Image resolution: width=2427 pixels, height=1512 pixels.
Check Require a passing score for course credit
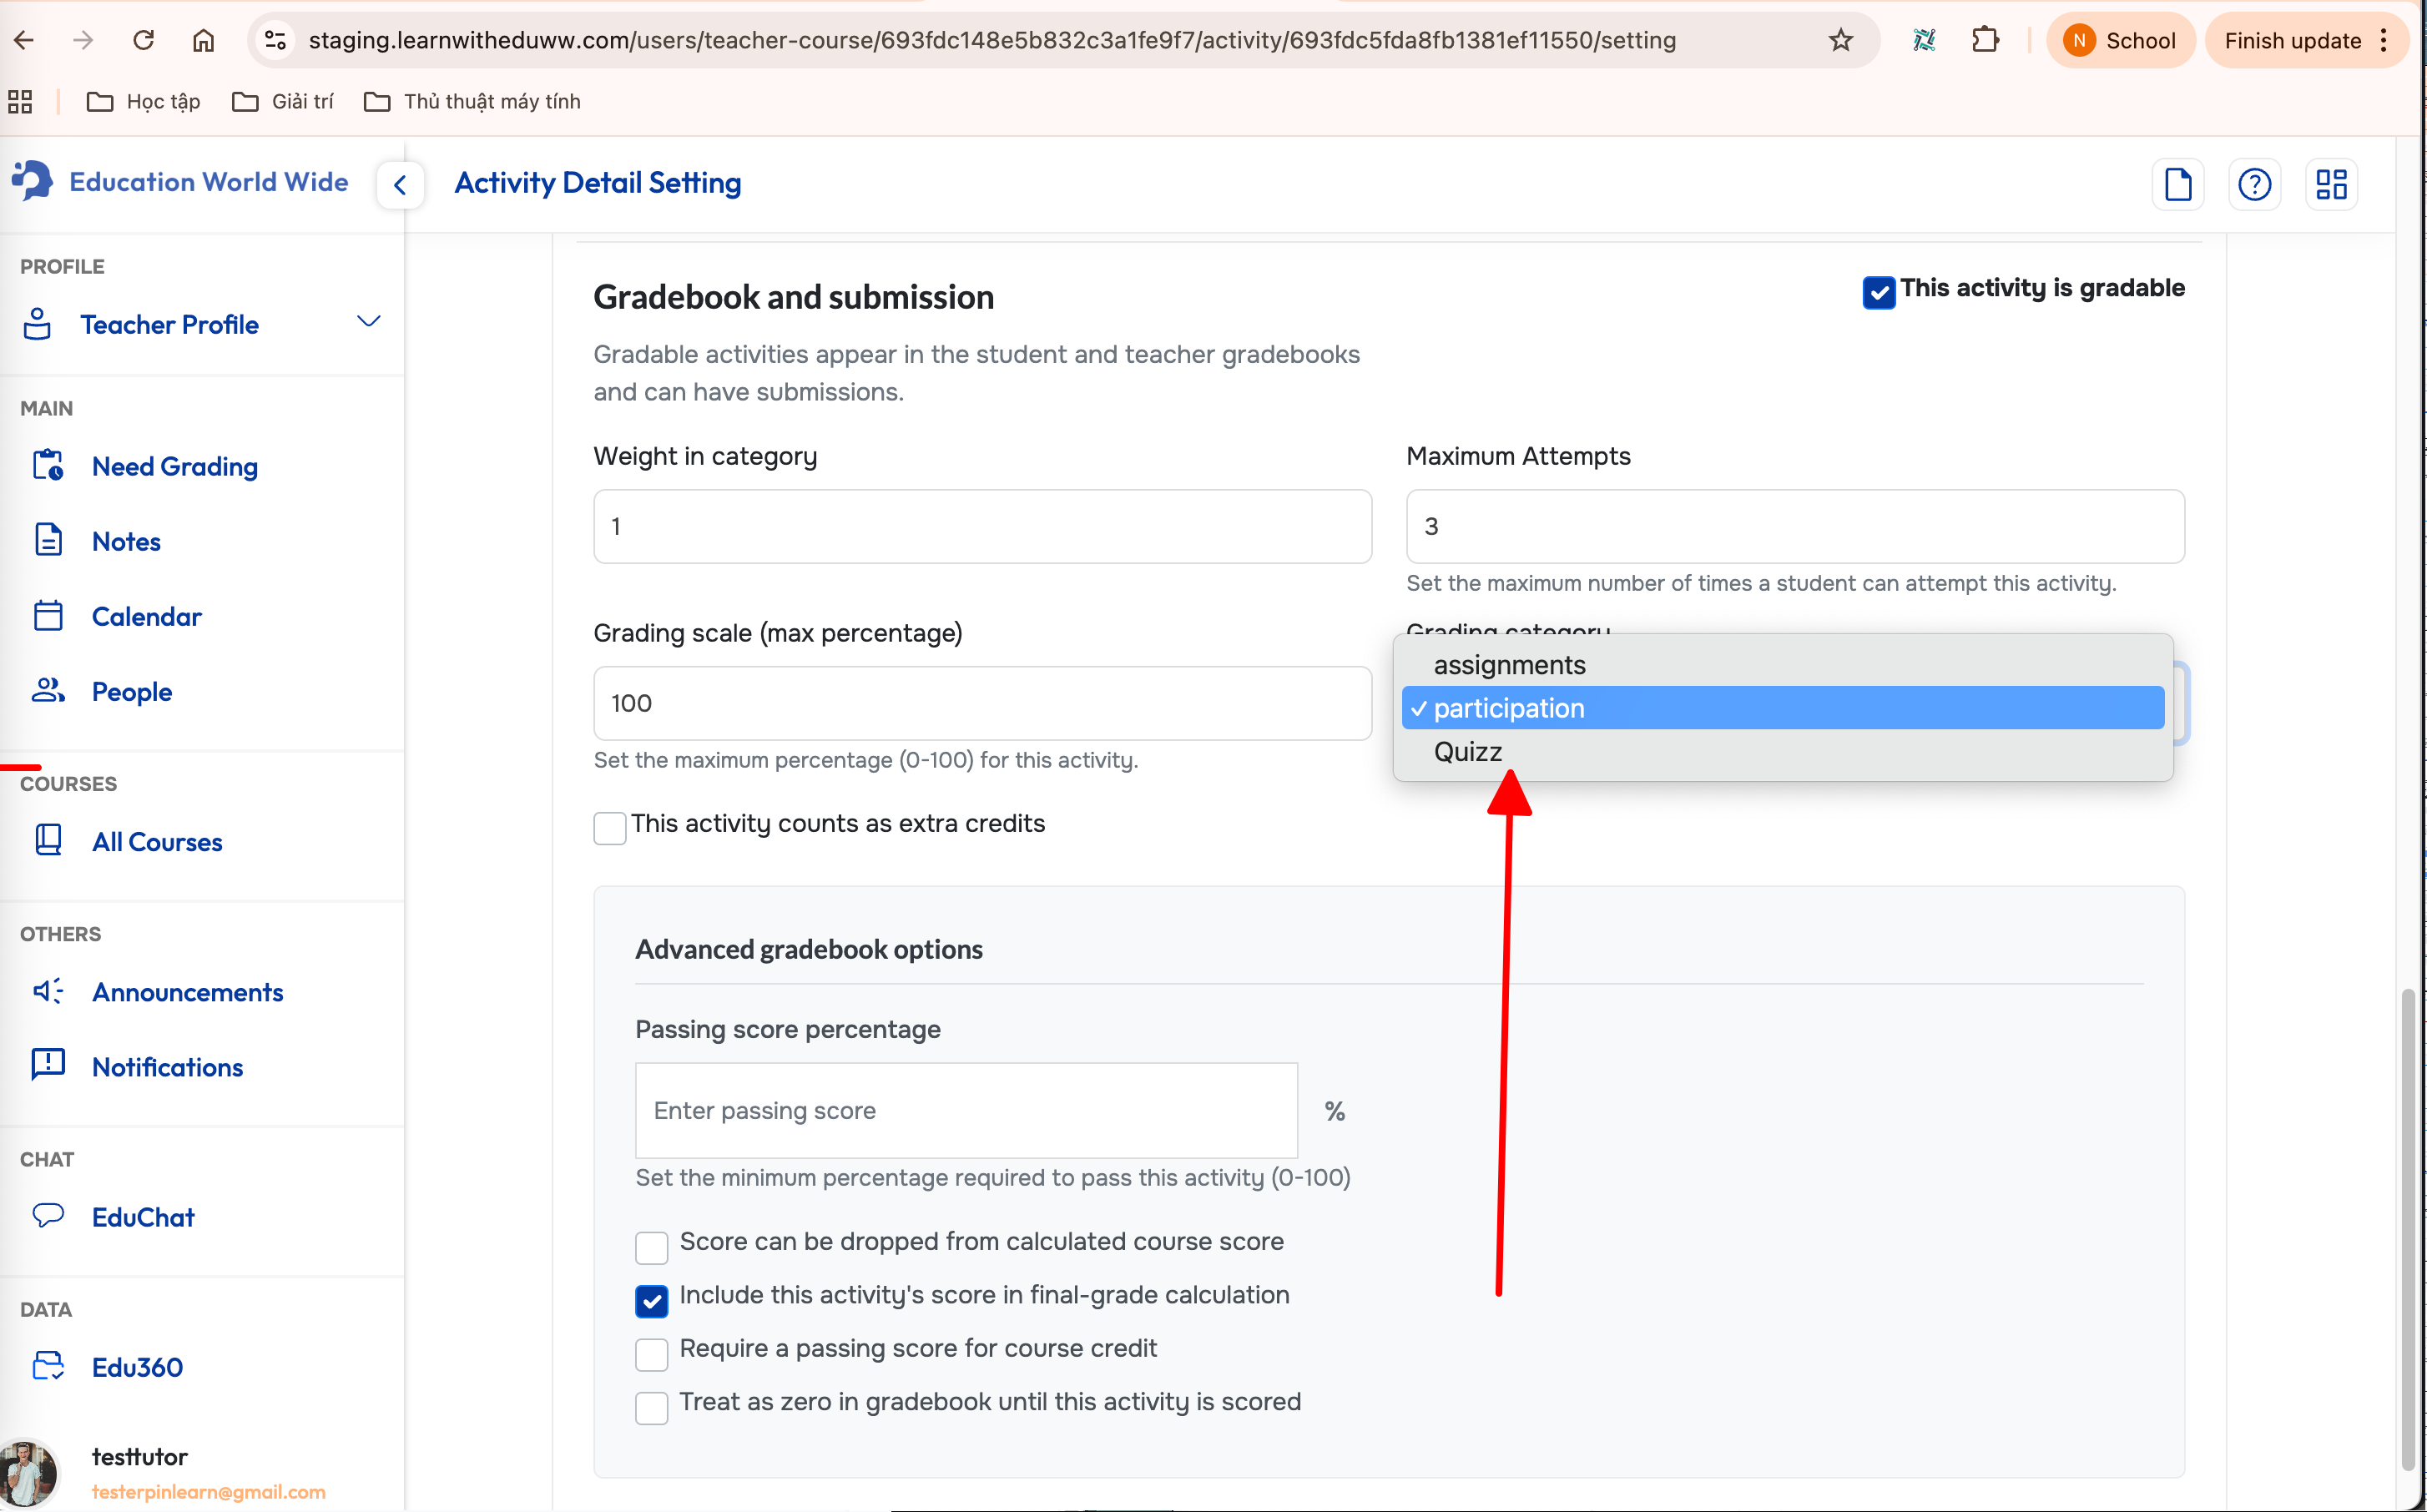651,1354
